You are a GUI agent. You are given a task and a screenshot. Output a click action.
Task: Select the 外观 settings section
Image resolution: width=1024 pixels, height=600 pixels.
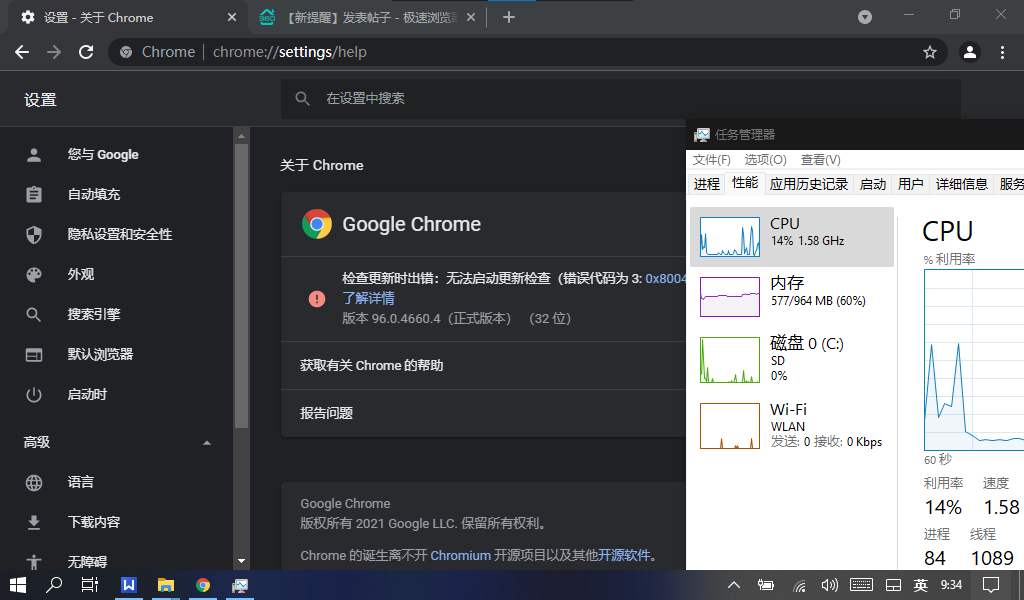pos(81,274)
